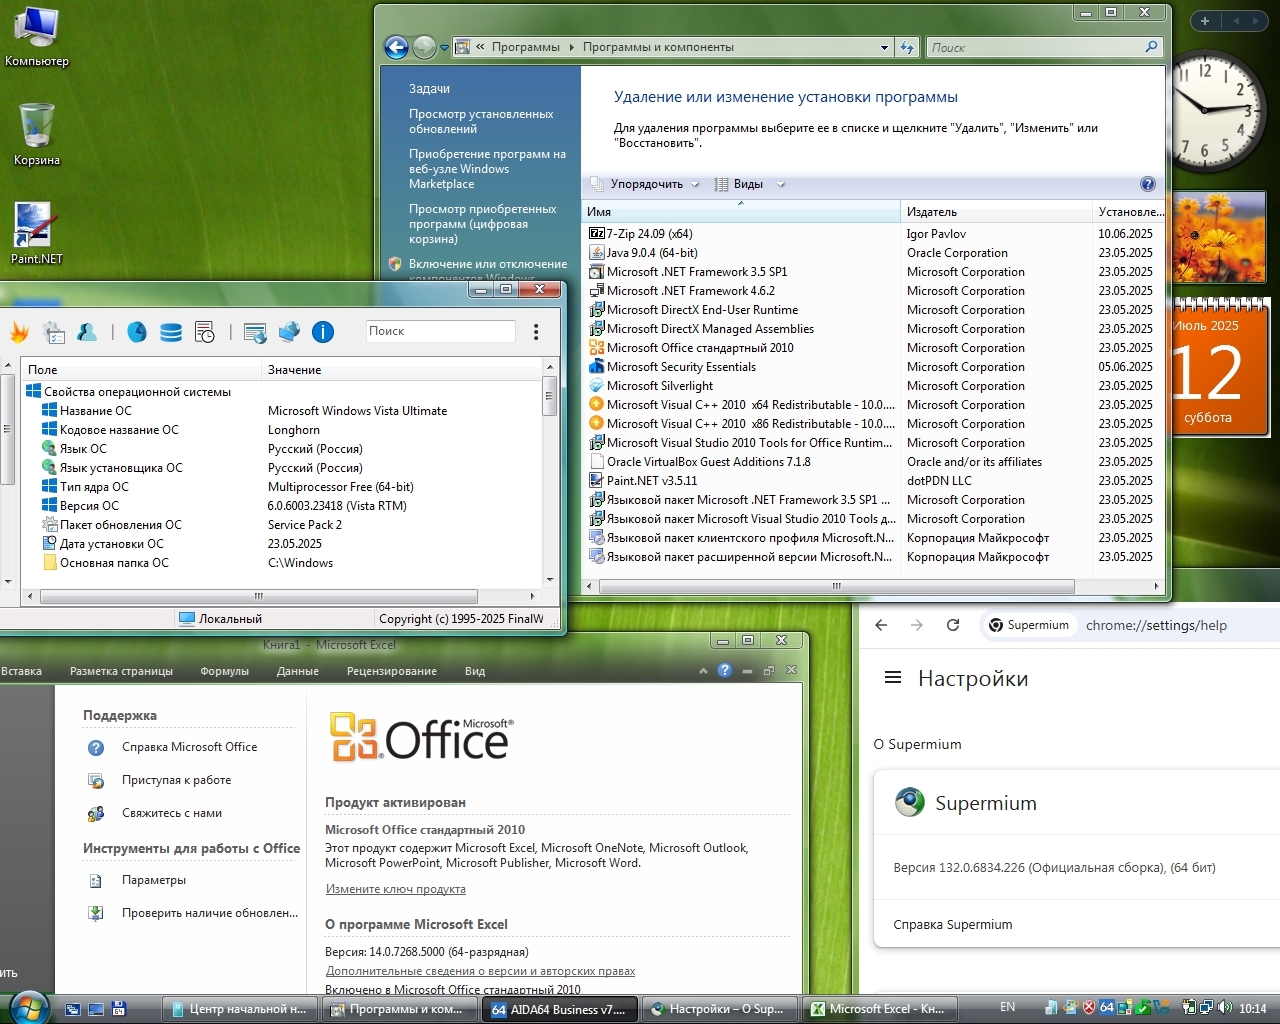Open Справка Supermium link
Screen dimensions: 1280x1024
coord(952,925)
